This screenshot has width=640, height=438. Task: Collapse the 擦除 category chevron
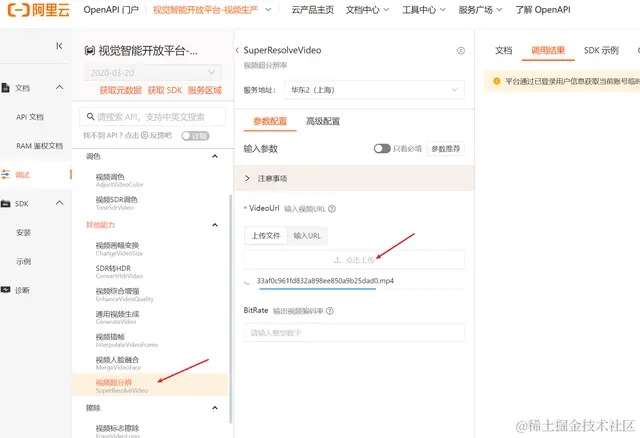click(215, 408)
